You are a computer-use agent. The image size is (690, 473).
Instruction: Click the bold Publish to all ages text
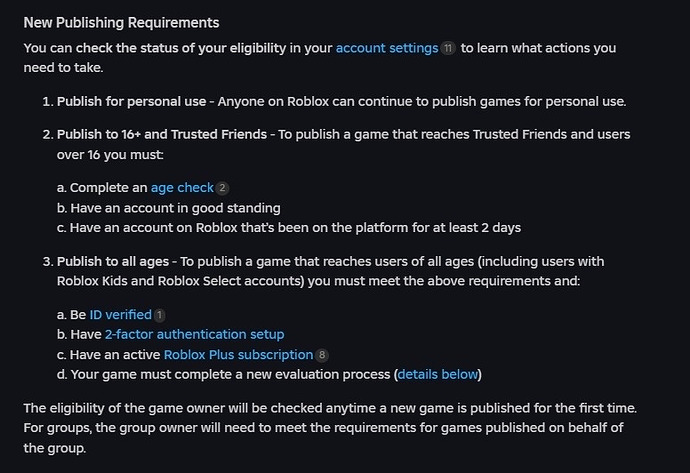[x=113, y=261]
